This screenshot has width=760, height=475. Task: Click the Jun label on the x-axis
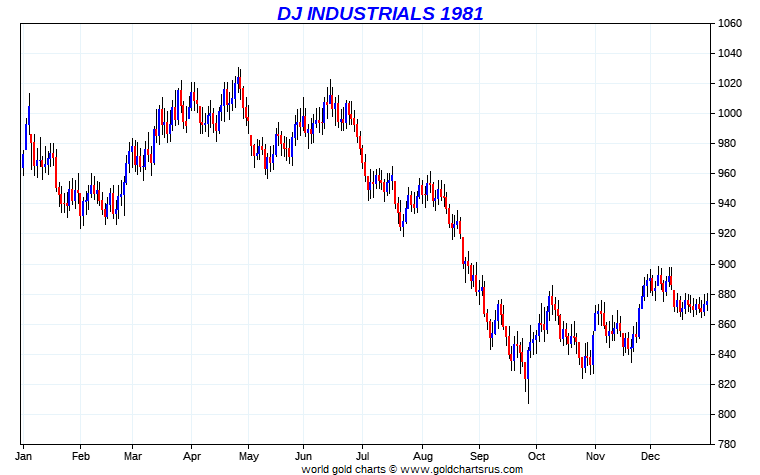[x=303, y=457]
